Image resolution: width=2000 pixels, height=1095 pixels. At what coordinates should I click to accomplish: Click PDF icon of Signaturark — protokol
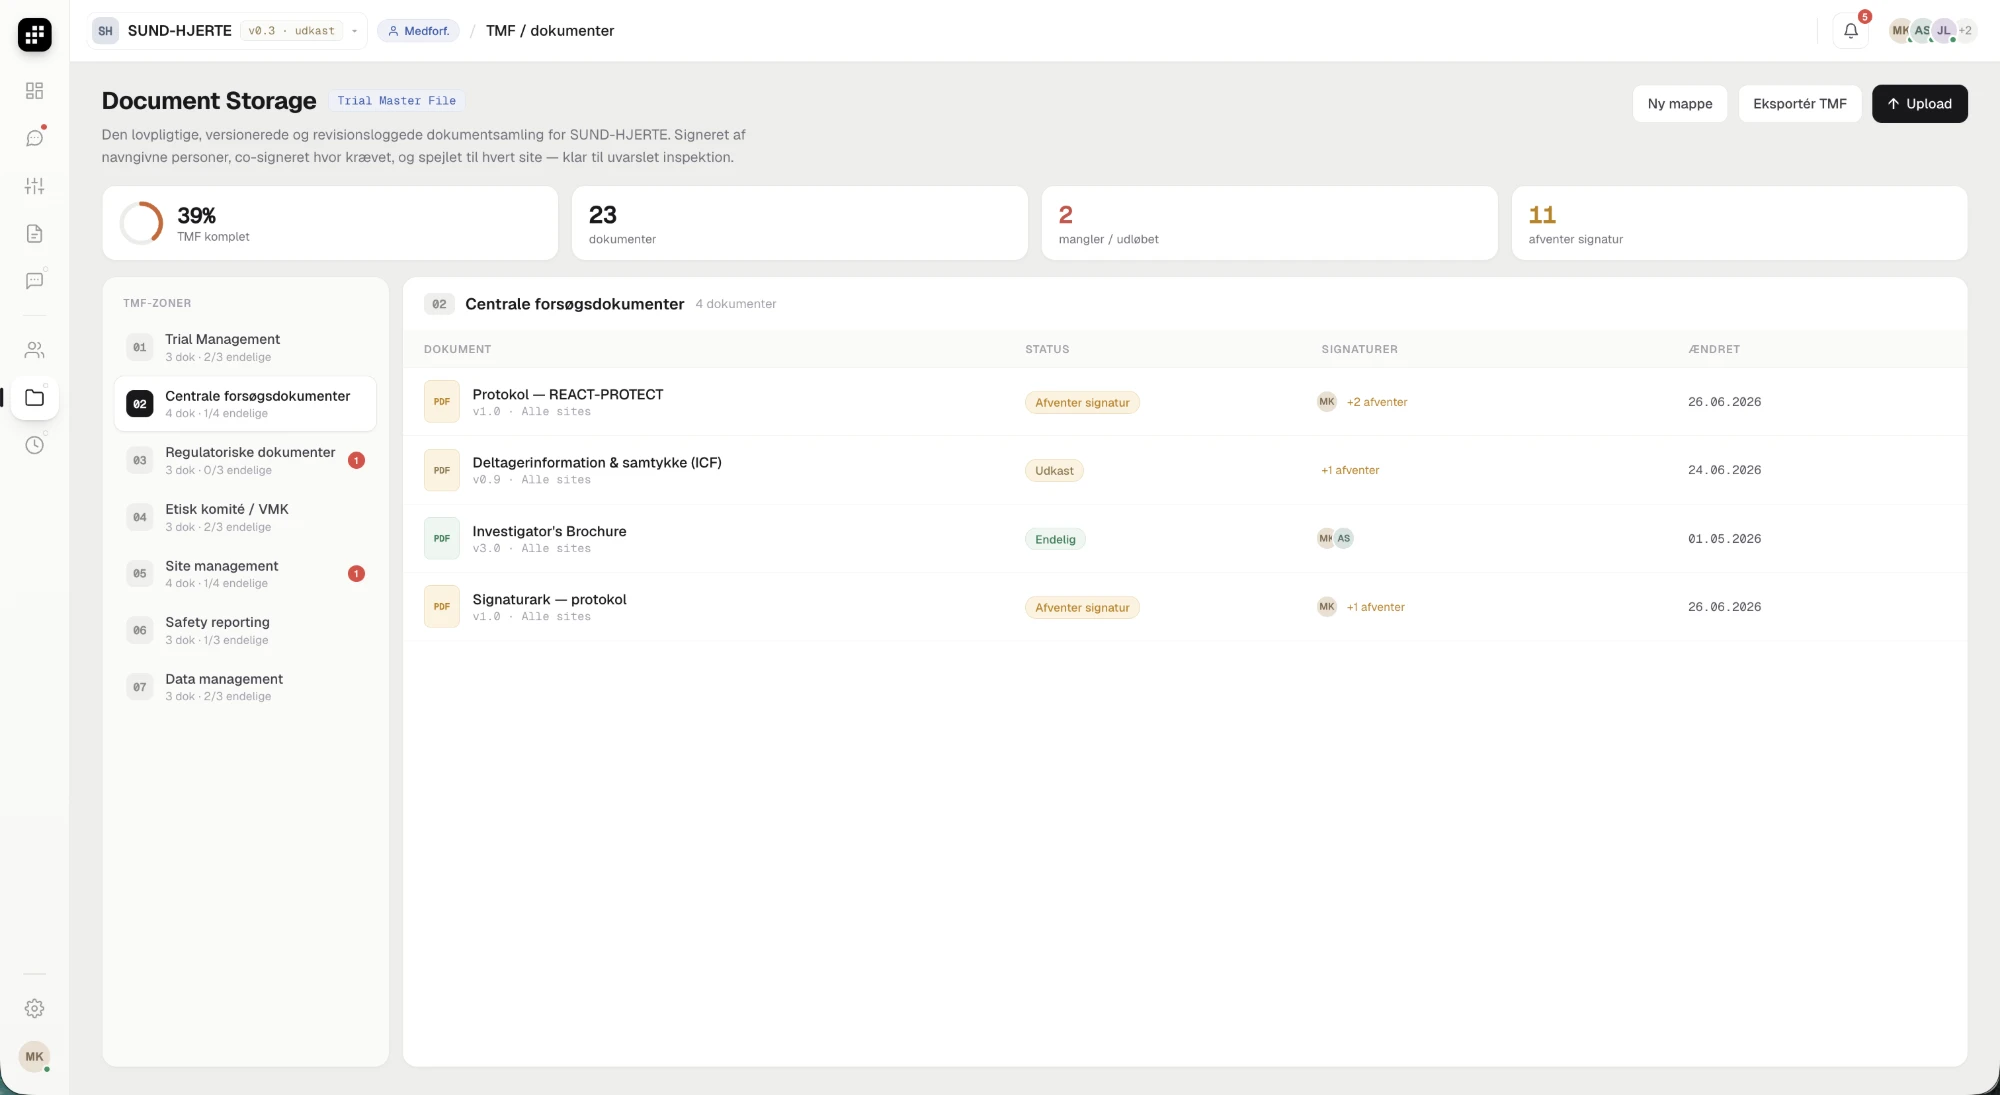pos(441,607)
